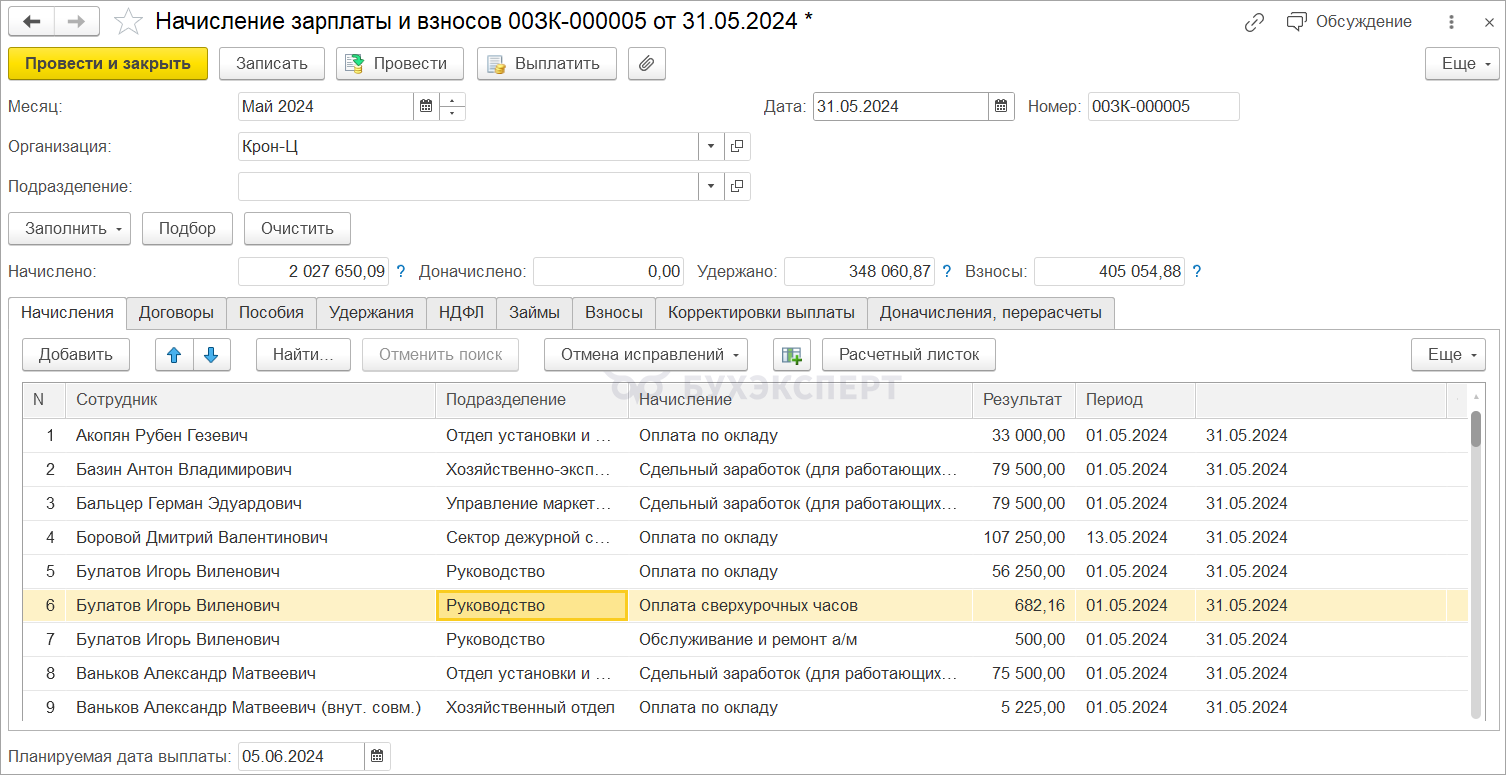Expand Отмена исправлений dropdown menu
The height and width of the screenshot is (775, 1506).
[645, 355]
